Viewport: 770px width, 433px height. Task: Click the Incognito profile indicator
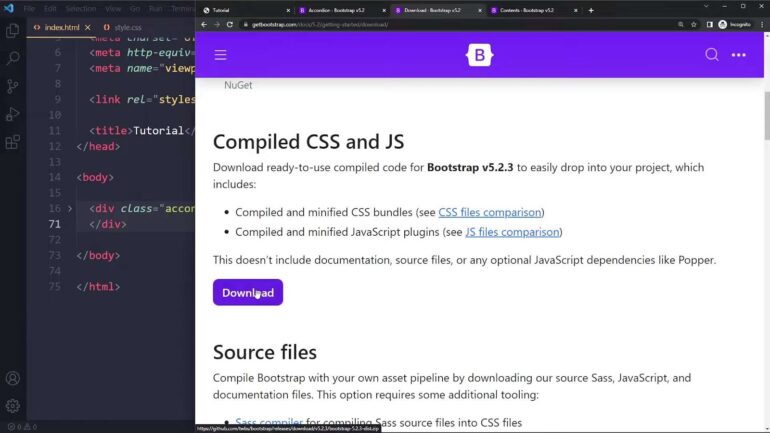coord(735,25)
